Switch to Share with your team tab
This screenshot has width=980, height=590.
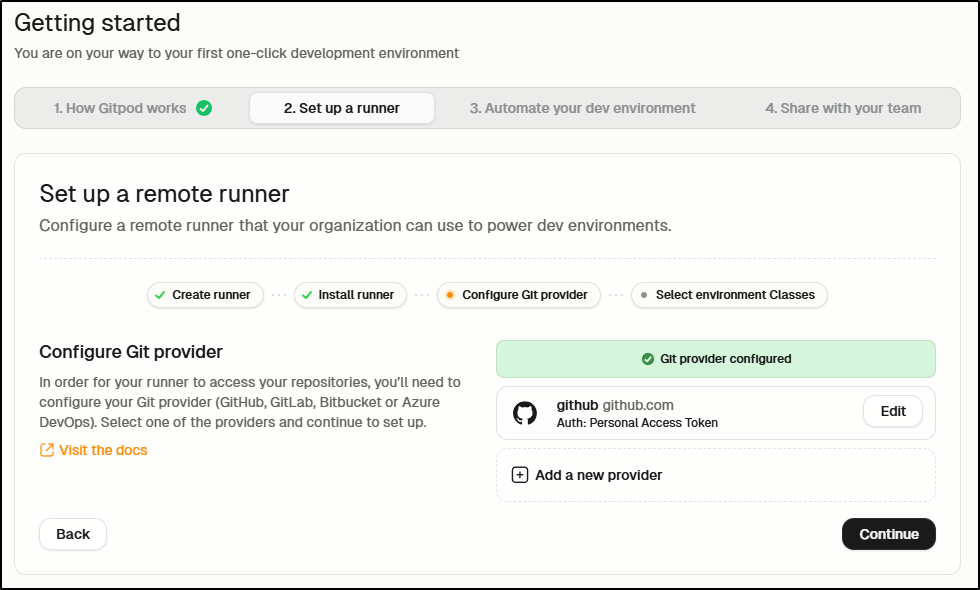[x=843, y=108]
